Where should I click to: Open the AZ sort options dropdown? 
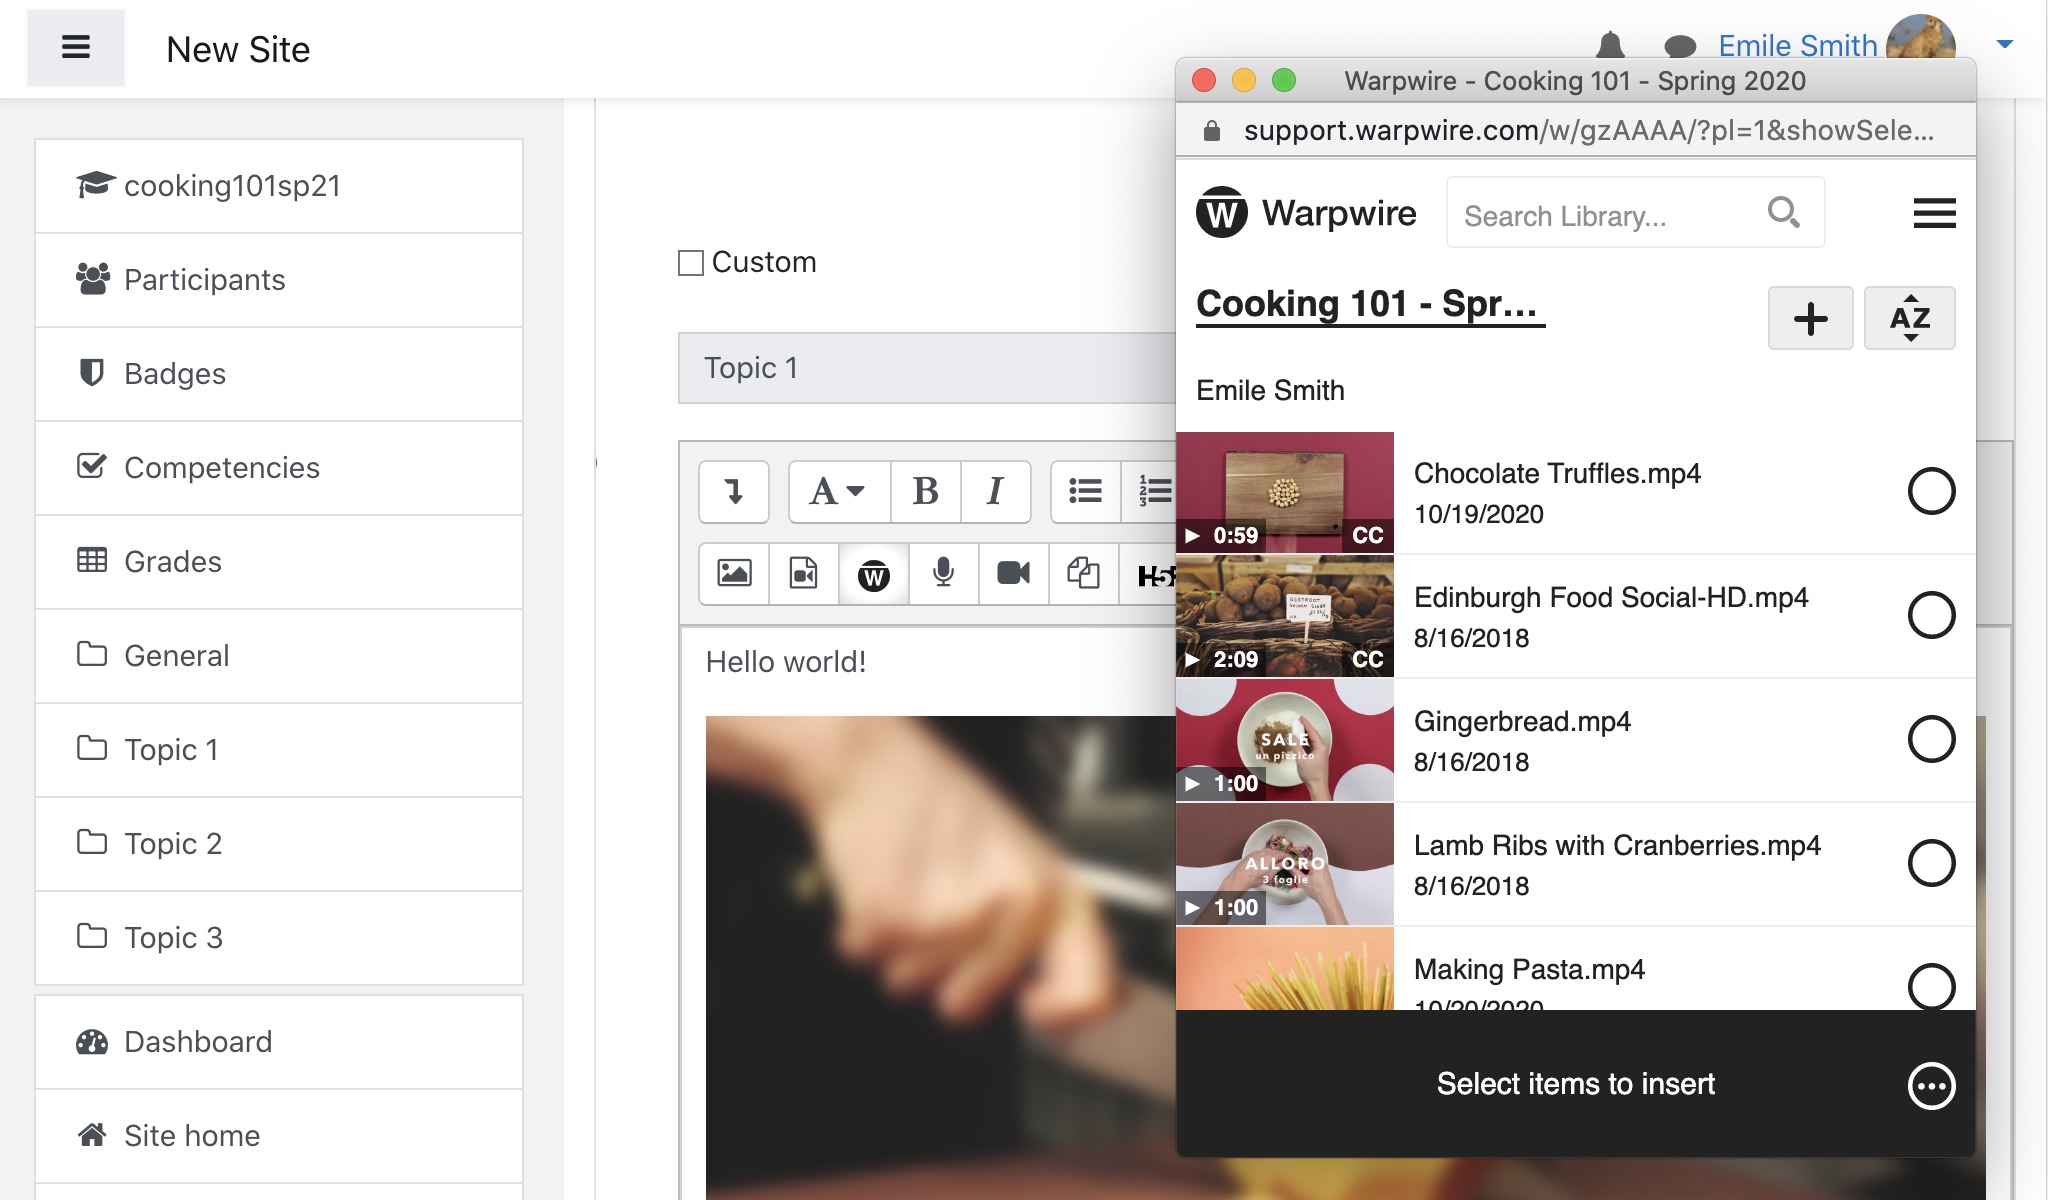(1909, 319)
